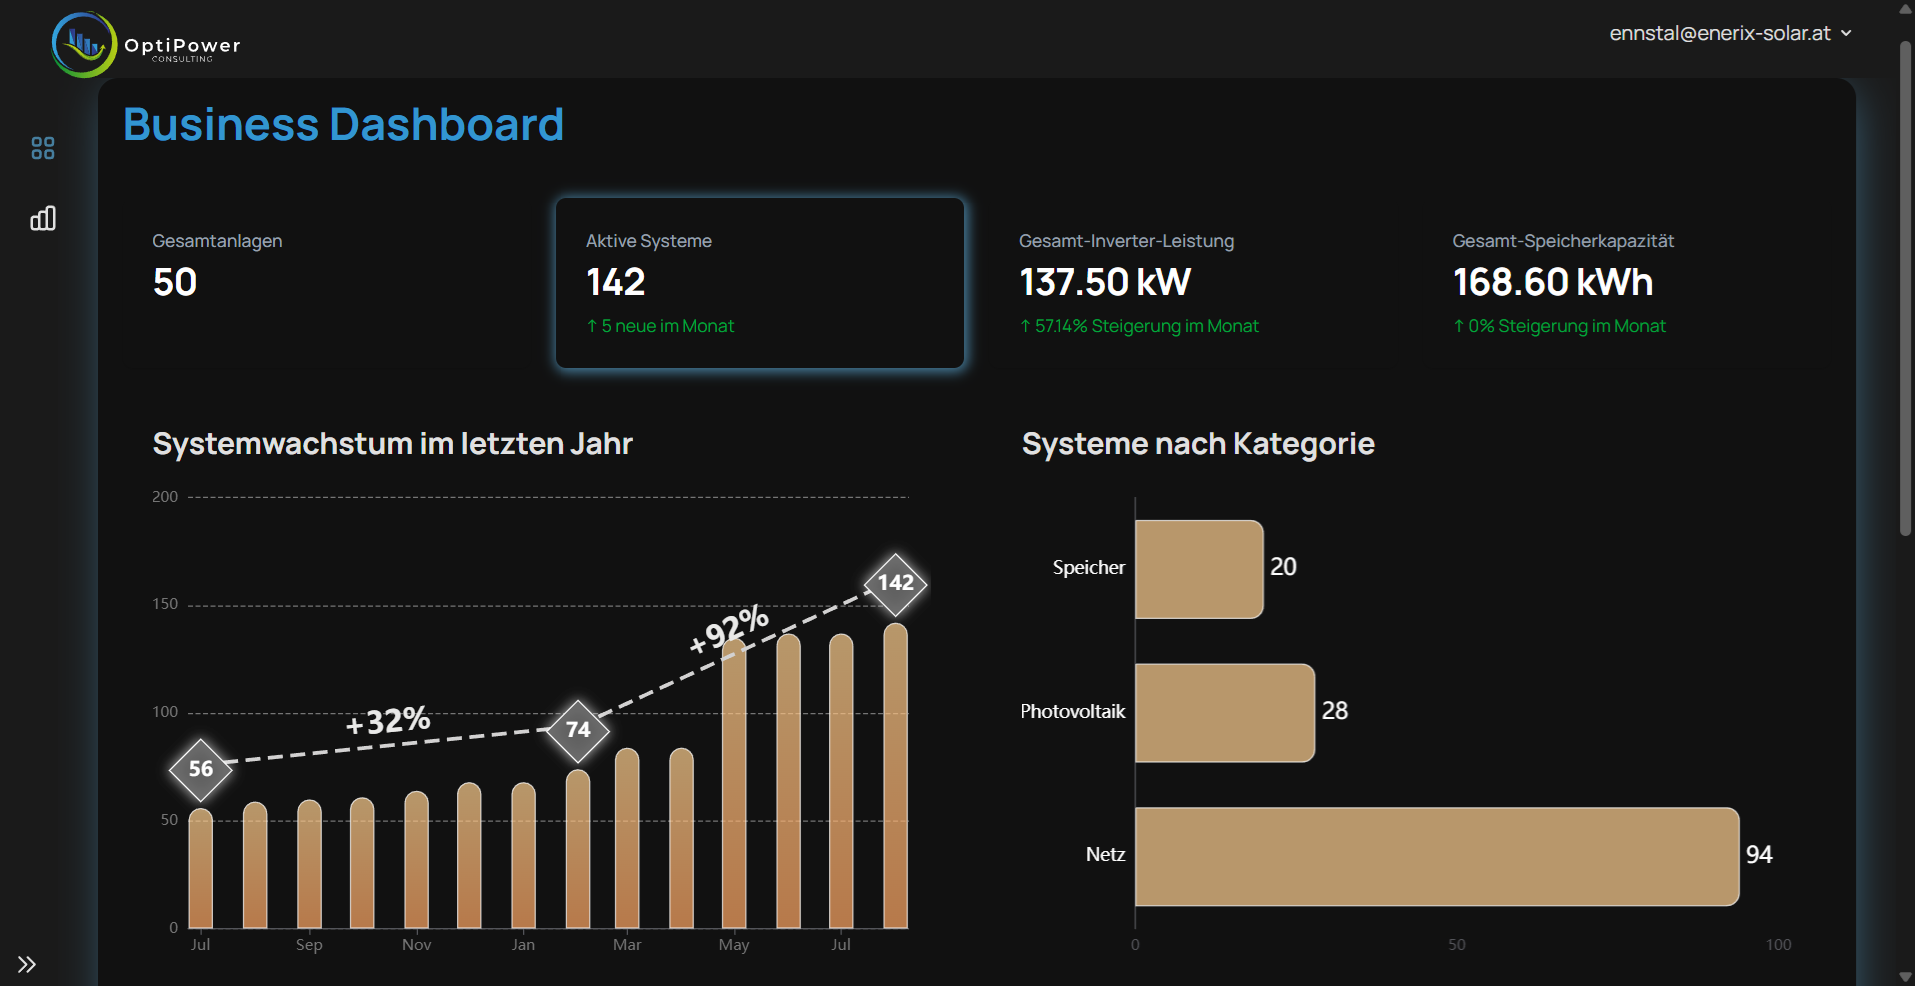Click '5 neue im Monat' text
Image resolution: width=1915 pixels, height=986 pixels.
click(660, 326)
